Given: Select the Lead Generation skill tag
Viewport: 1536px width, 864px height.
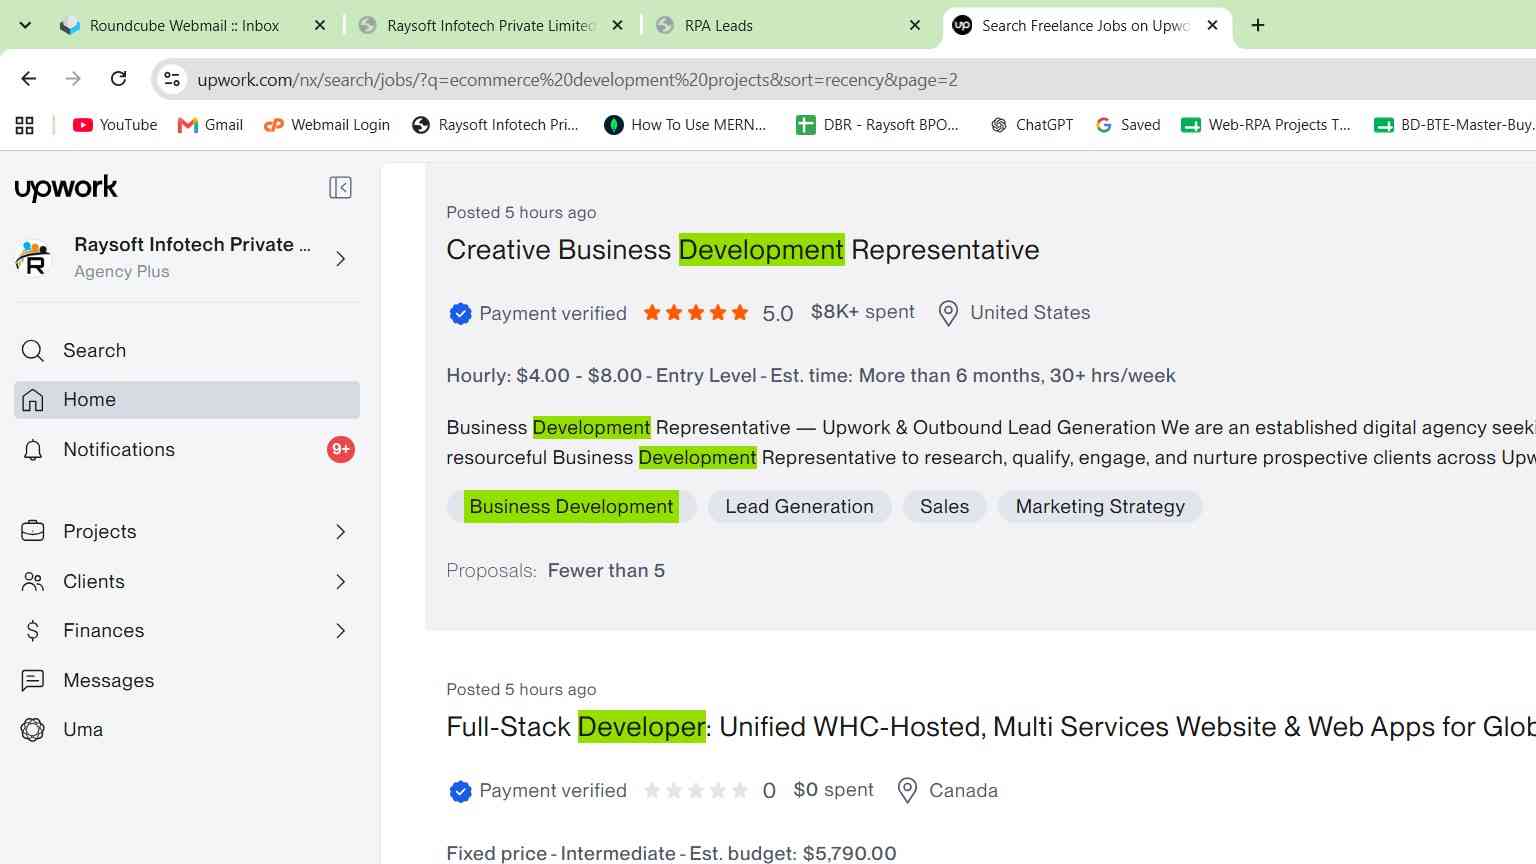Looking at the screenshot, I should coord(799,507).
